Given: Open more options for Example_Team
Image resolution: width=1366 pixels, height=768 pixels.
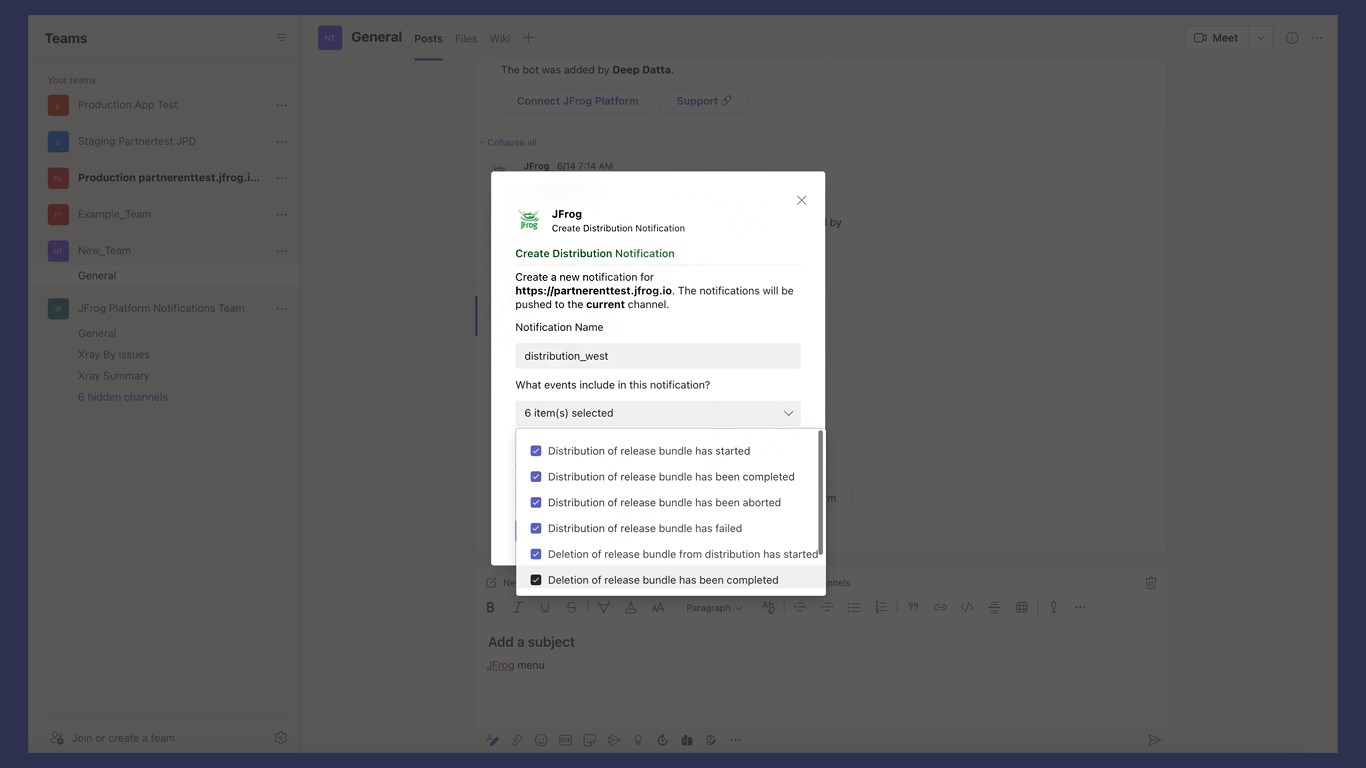Looking at the screenshot, I should [x=281, y=214].
